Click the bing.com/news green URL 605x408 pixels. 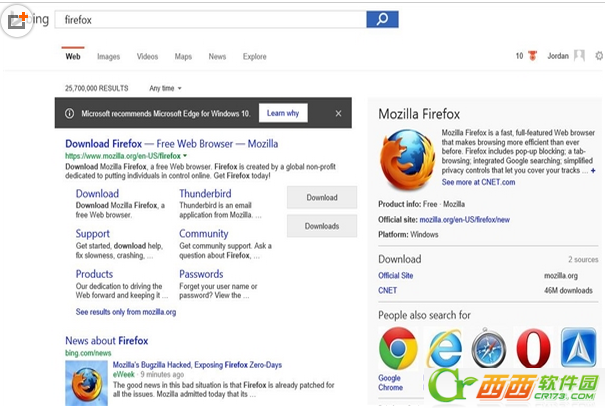pos(88,353)
